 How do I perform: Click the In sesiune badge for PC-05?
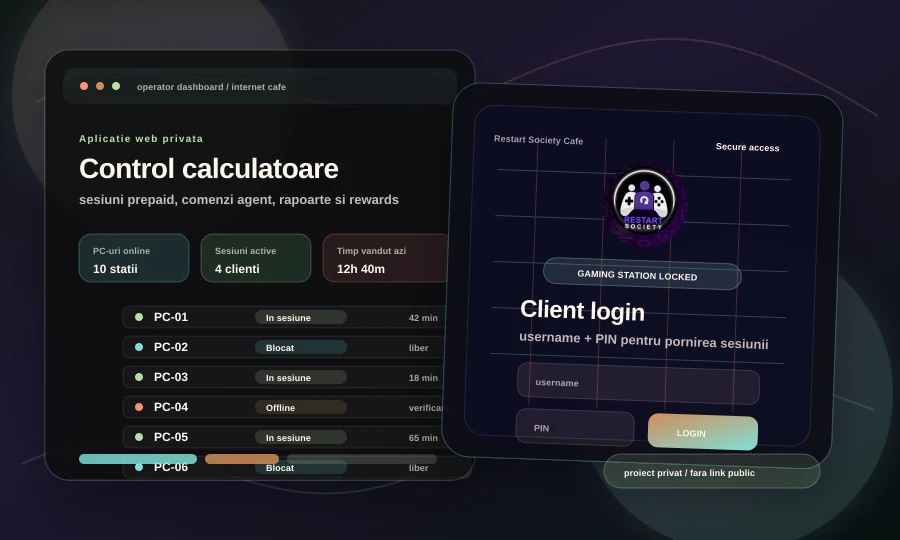[x=301, y=437]
